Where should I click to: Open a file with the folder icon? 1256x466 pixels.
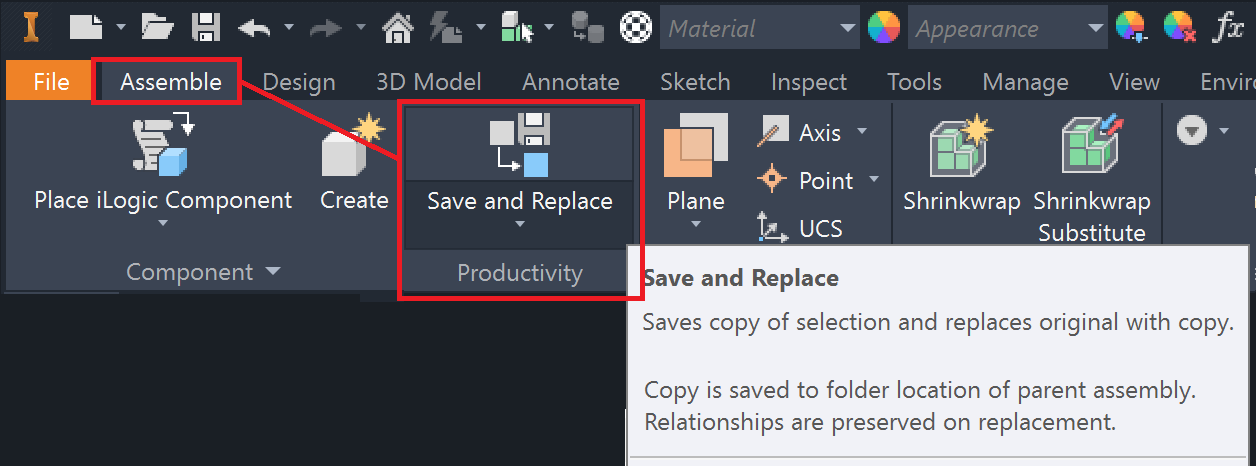click(x=158, y=27)
